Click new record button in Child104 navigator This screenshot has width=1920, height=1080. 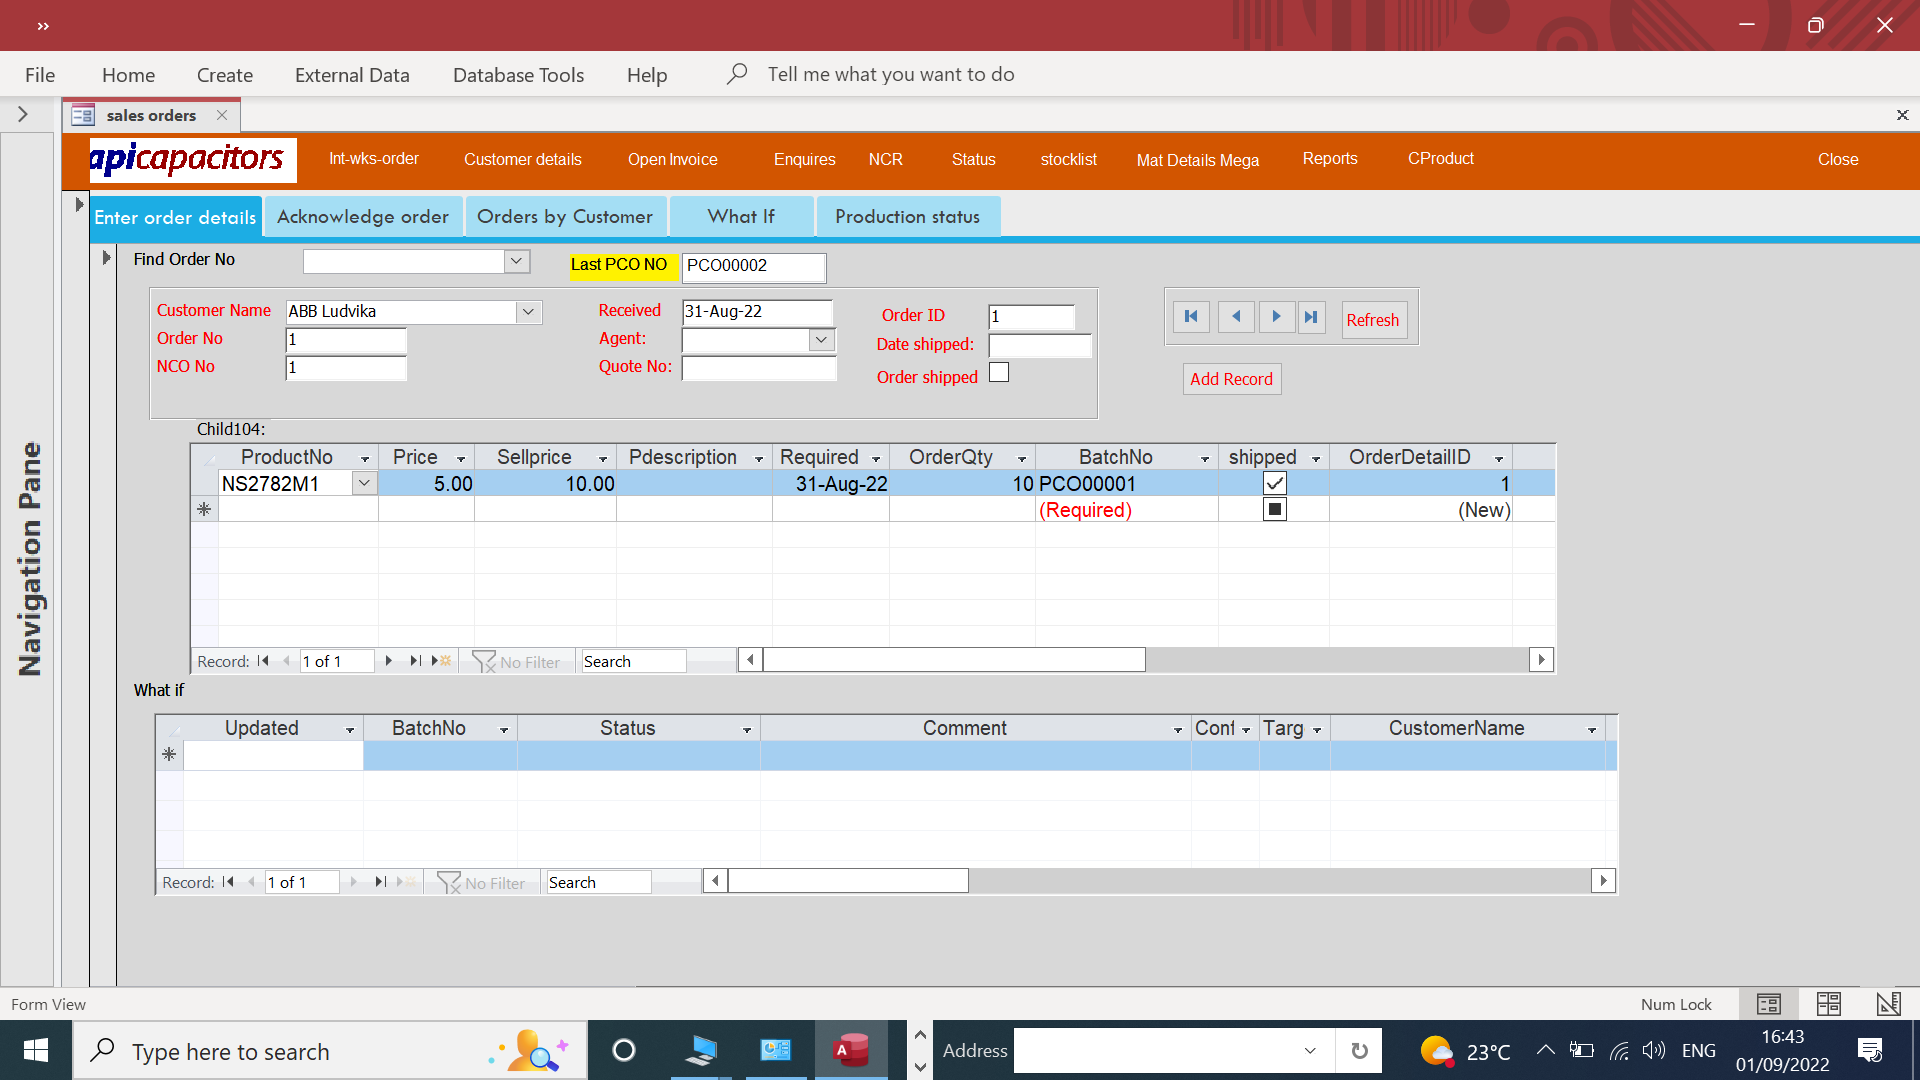[x=442, y=661]
